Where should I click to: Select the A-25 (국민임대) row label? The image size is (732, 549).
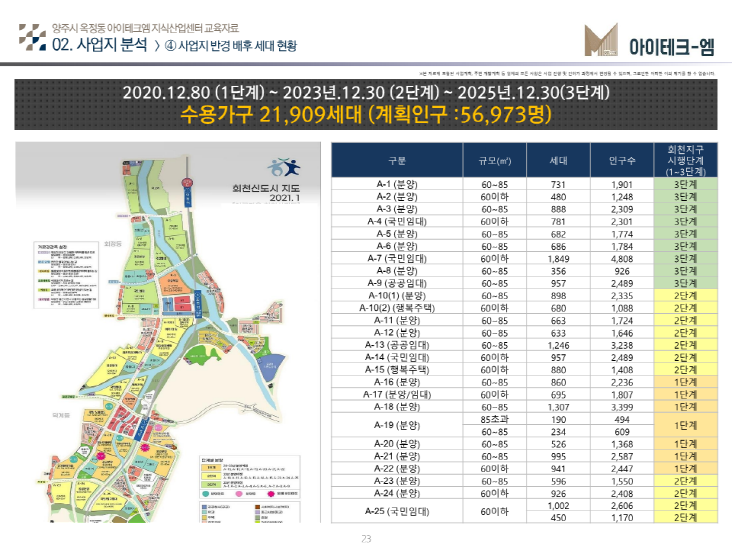click(x=397, y=512)
